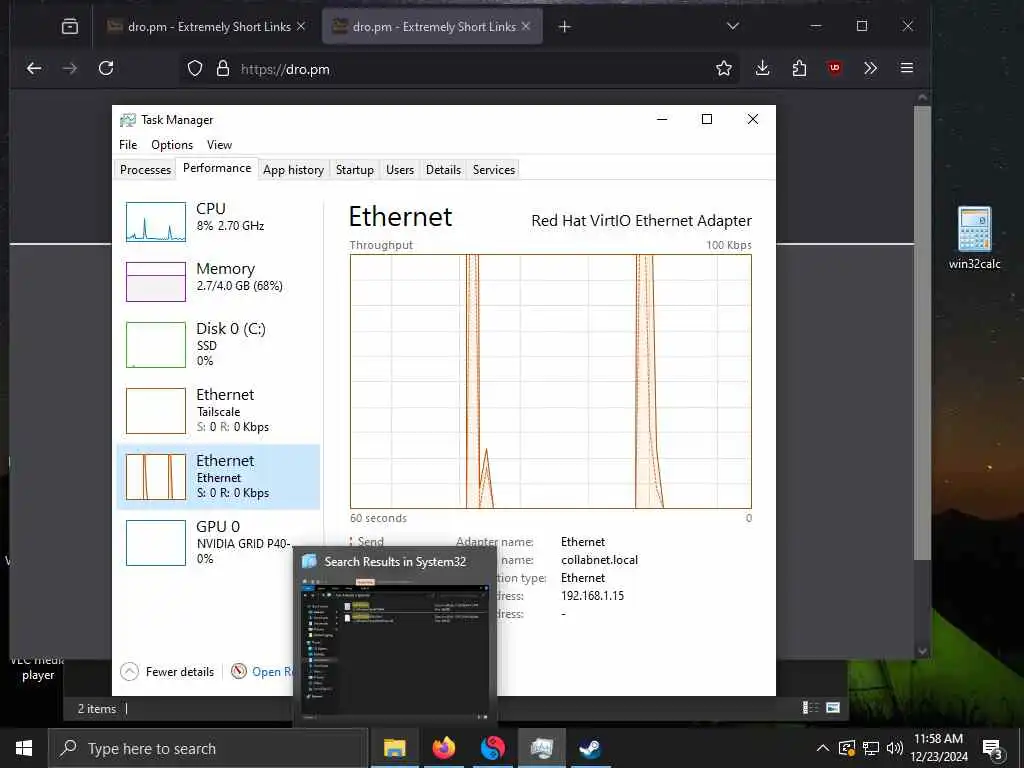
Task: Bookmark this page with star
Action: (x=724, y=69)
